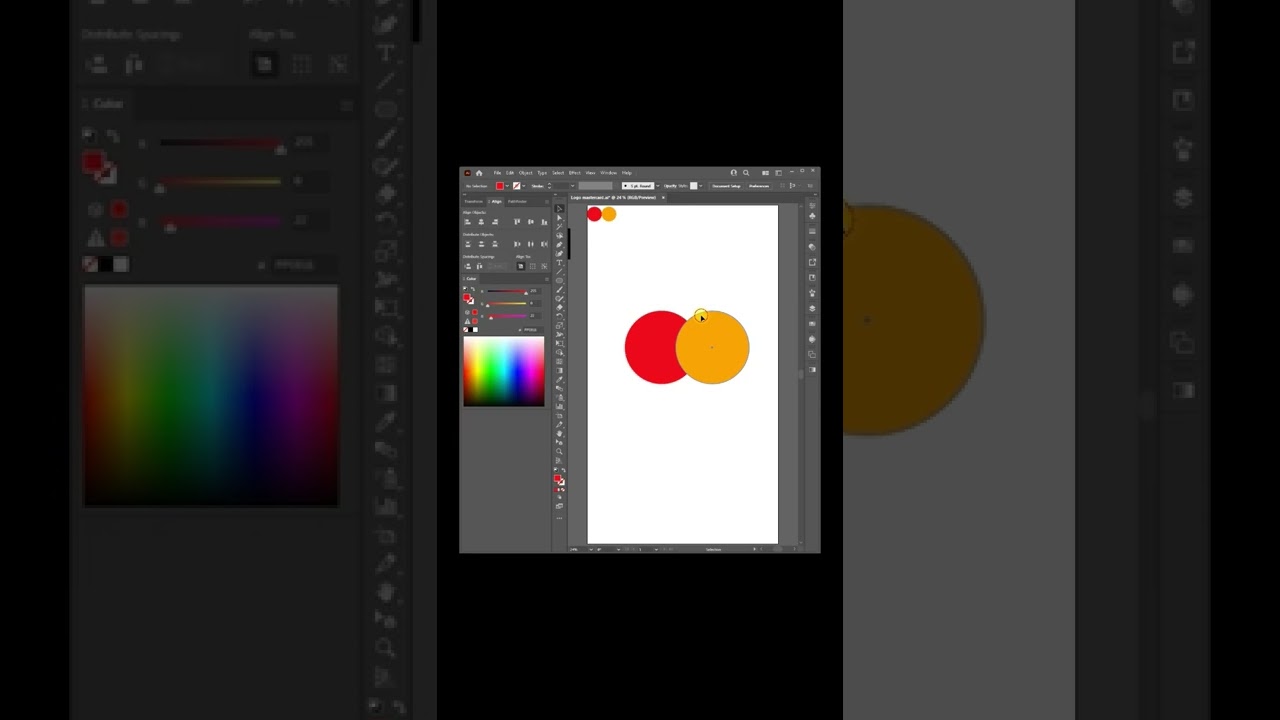This screenshot has width=1280, height=720.
Task: Click the search magnifier icon at top
Action: click(746, 173)
